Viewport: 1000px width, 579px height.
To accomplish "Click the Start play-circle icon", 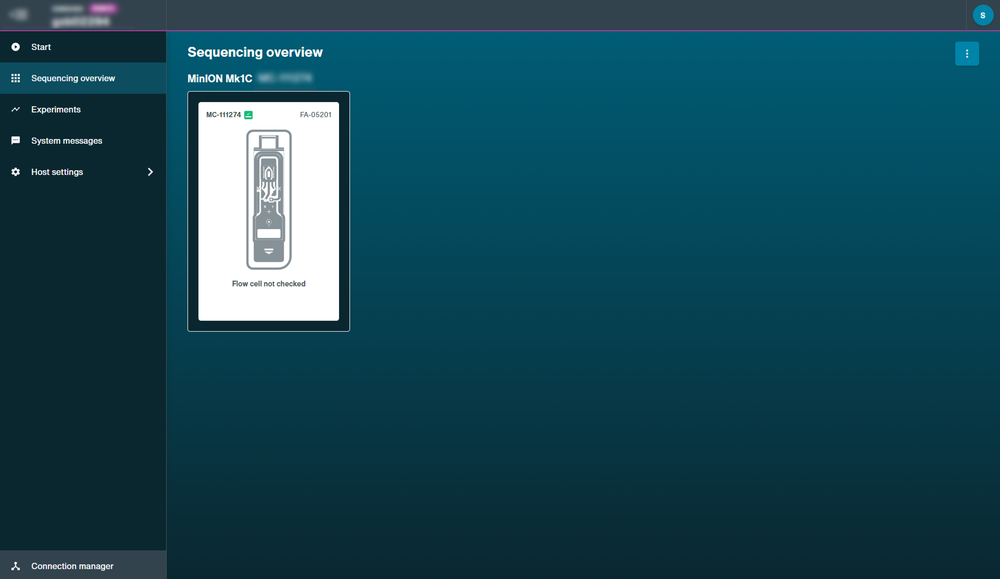I will [15, 47].
